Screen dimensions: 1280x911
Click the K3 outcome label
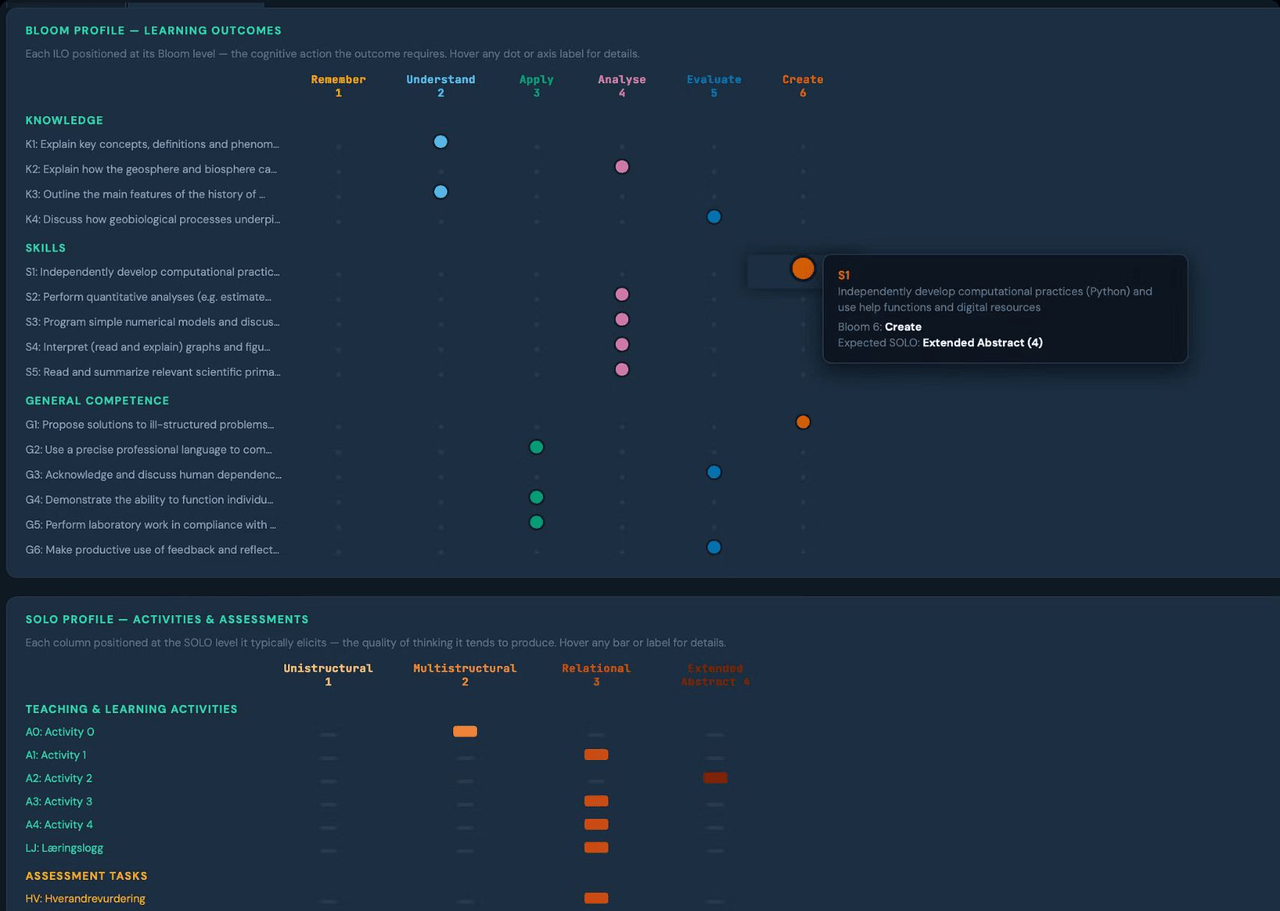(x=145, y=194)
